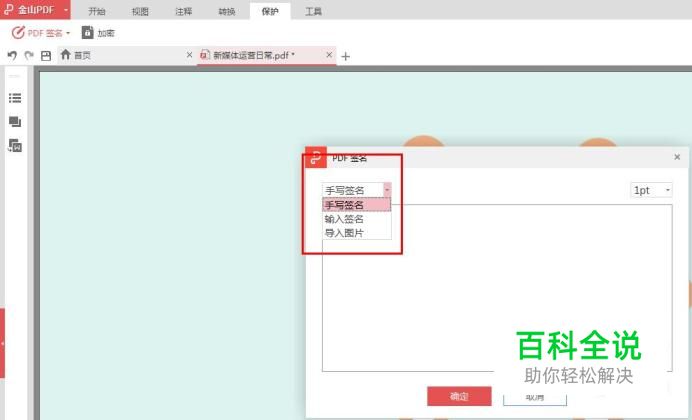
Task: Add a new tab with plus
Action: pos(346,56)
